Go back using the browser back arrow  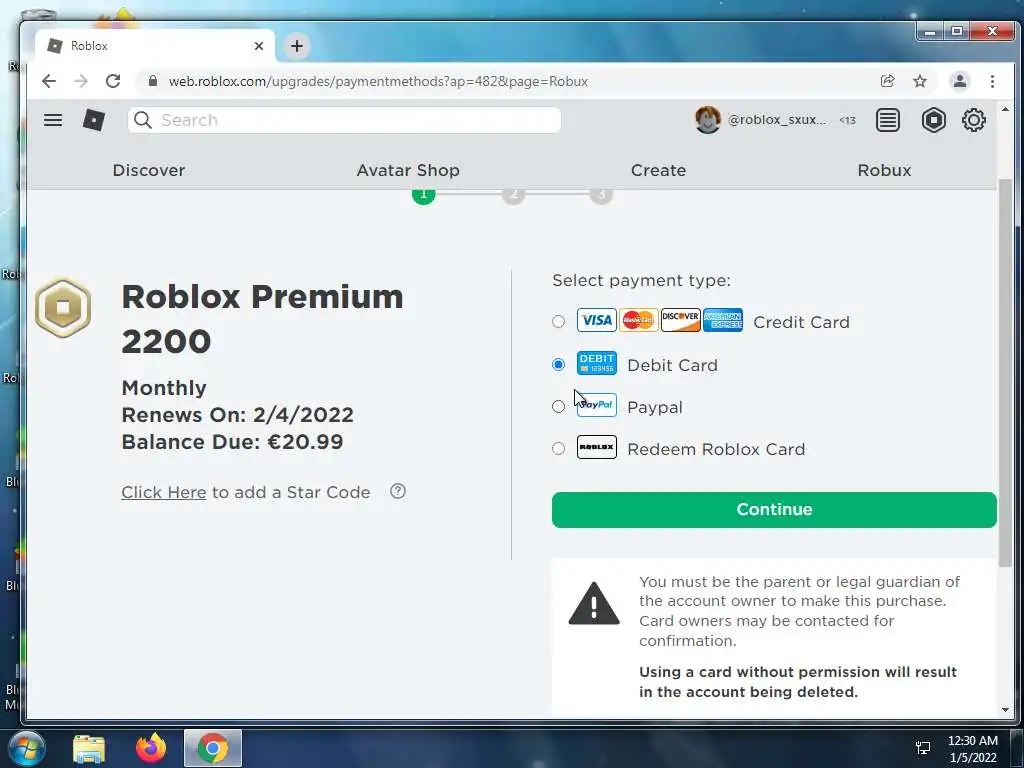[x=49, y=81]
